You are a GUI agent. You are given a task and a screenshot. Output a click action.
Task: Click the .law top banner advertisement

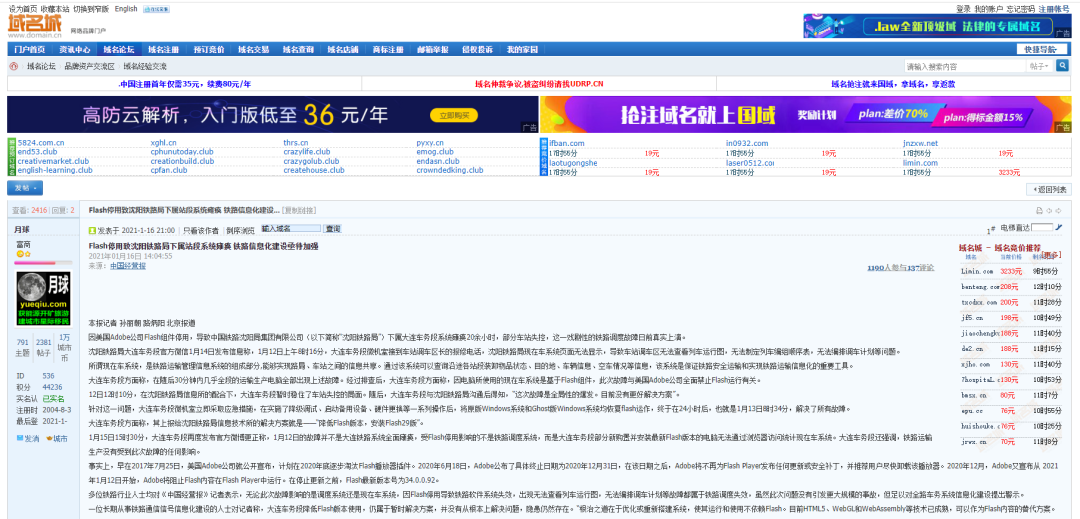pyautogui.click(x=937, y=26)
